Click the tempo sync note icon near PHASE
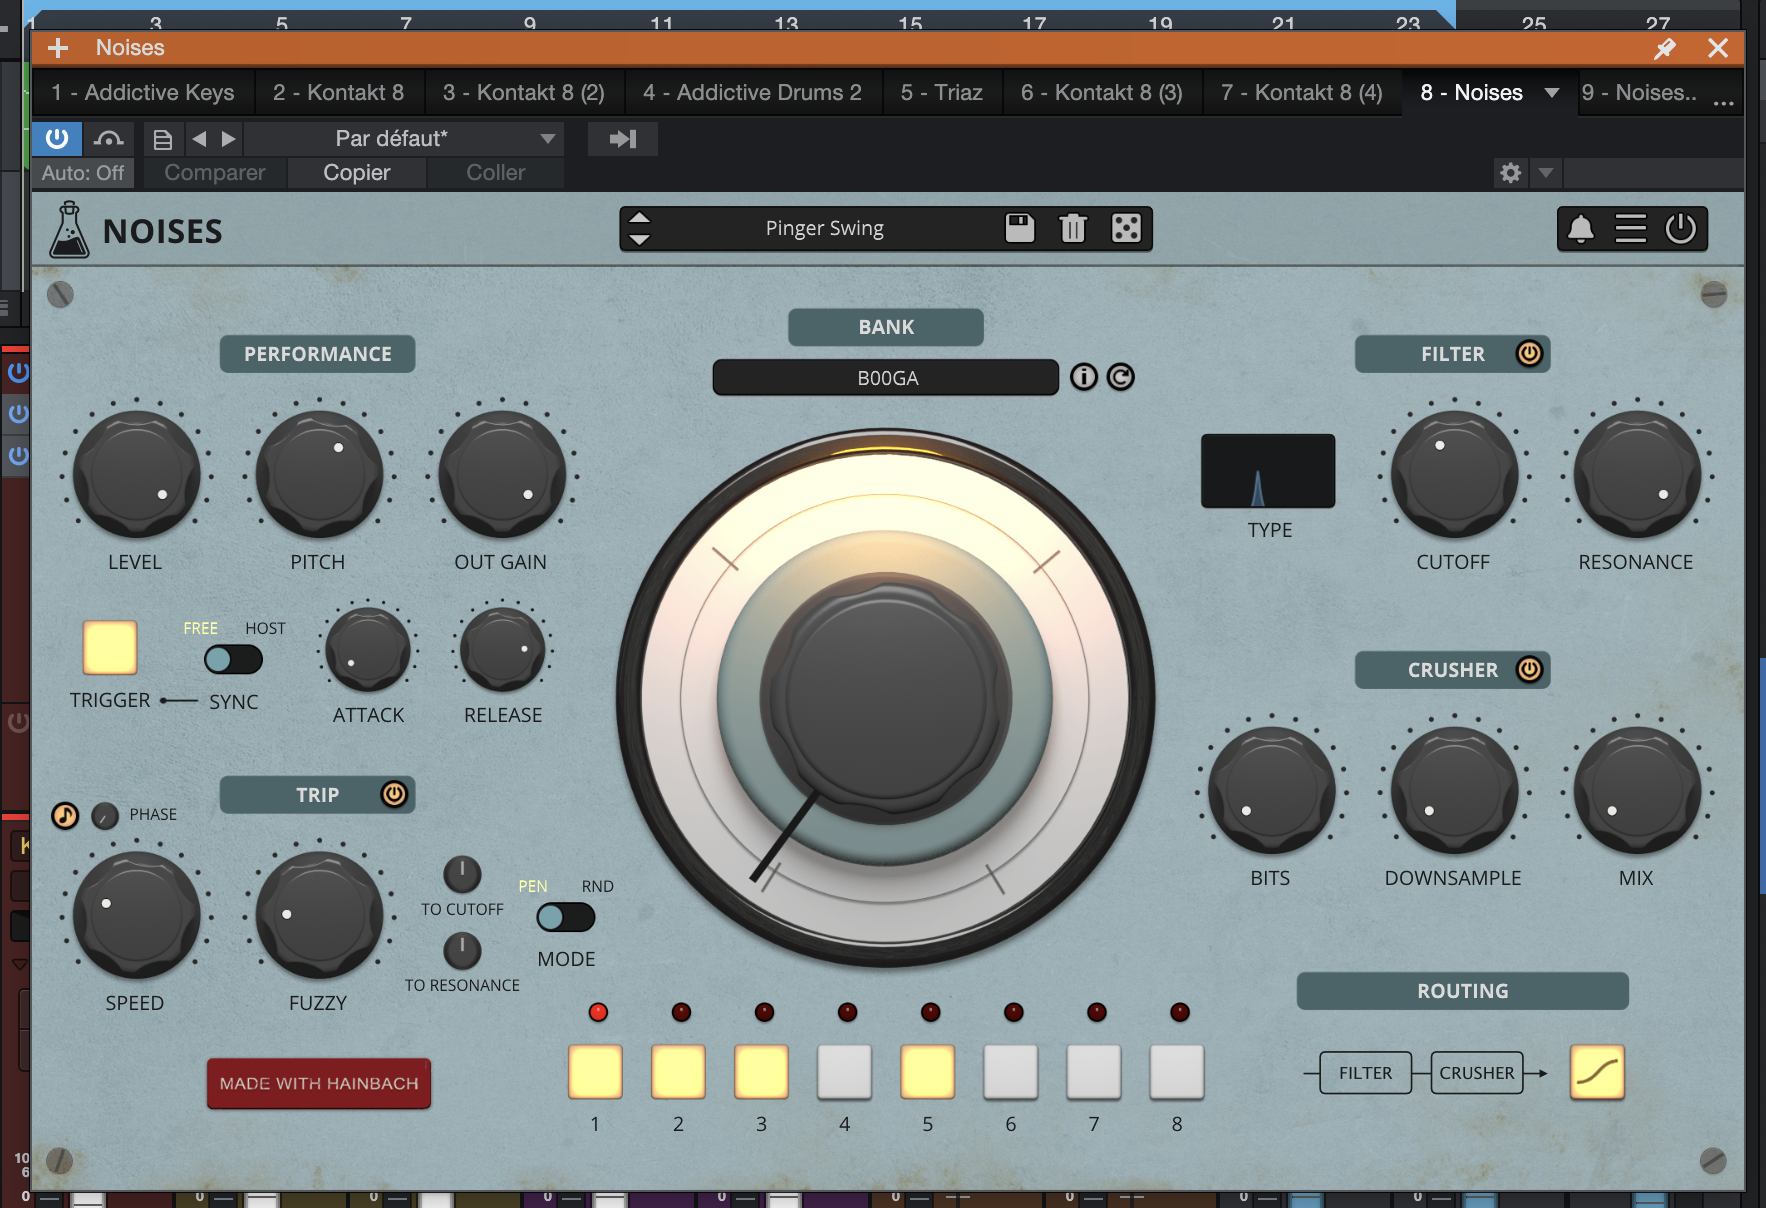This screenshot has width=1766, height=1208. coord(65,815)
